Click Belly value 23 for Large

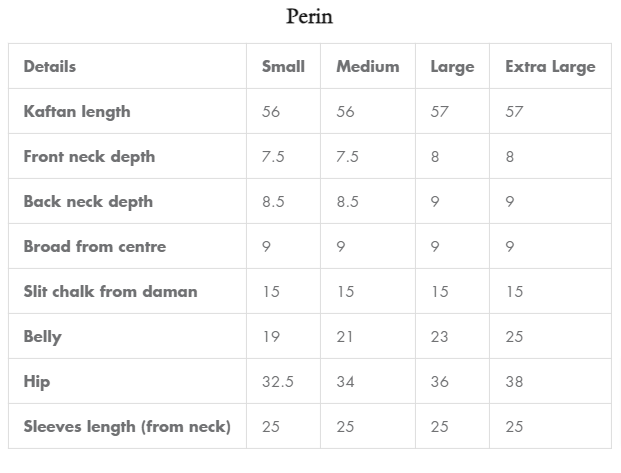pos(439,337)
